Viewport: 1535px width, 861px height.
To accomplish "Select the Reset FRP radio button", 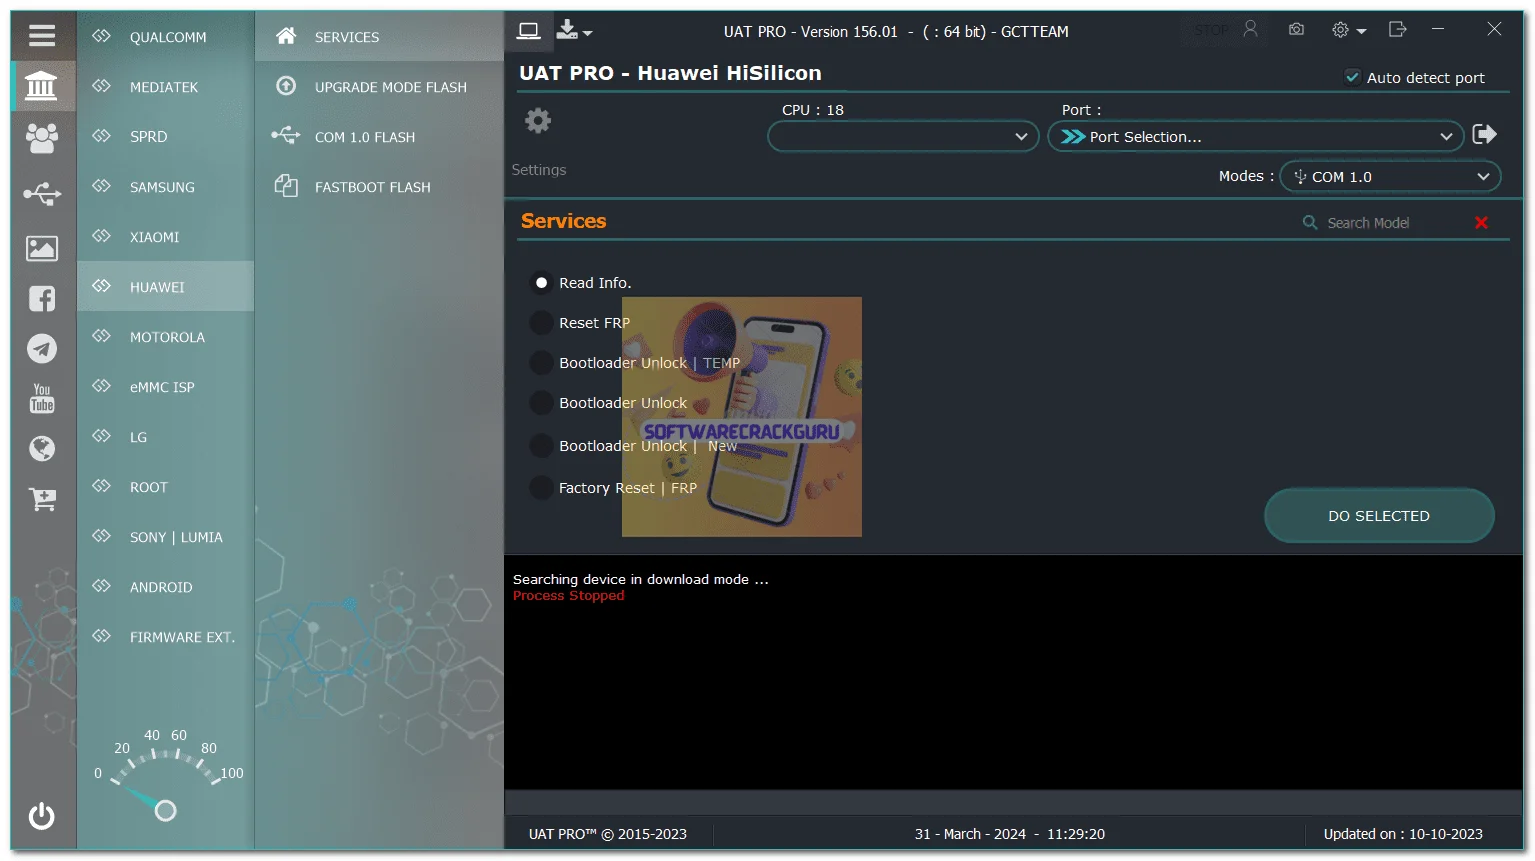I will point(541,323).
